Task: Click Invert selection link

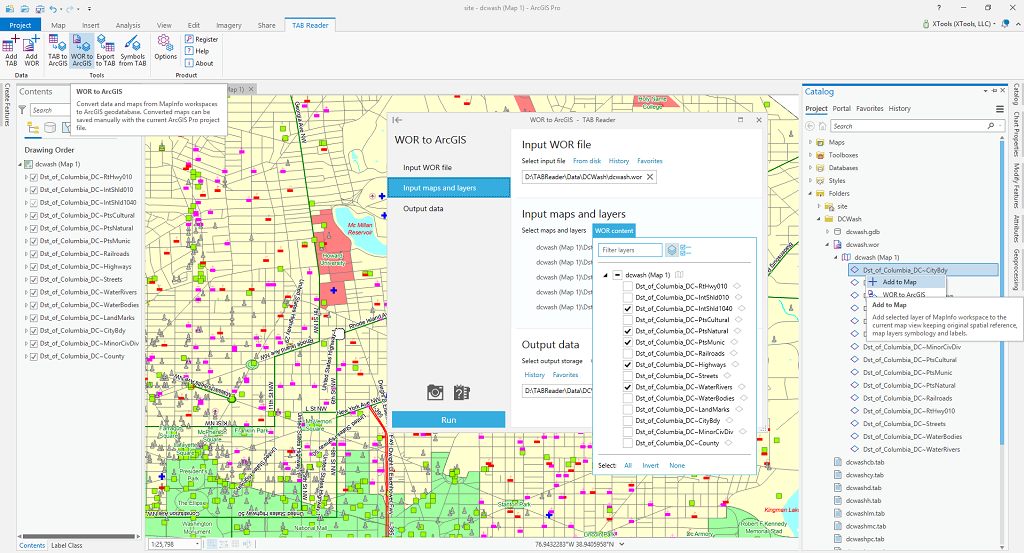Action: 650,466
